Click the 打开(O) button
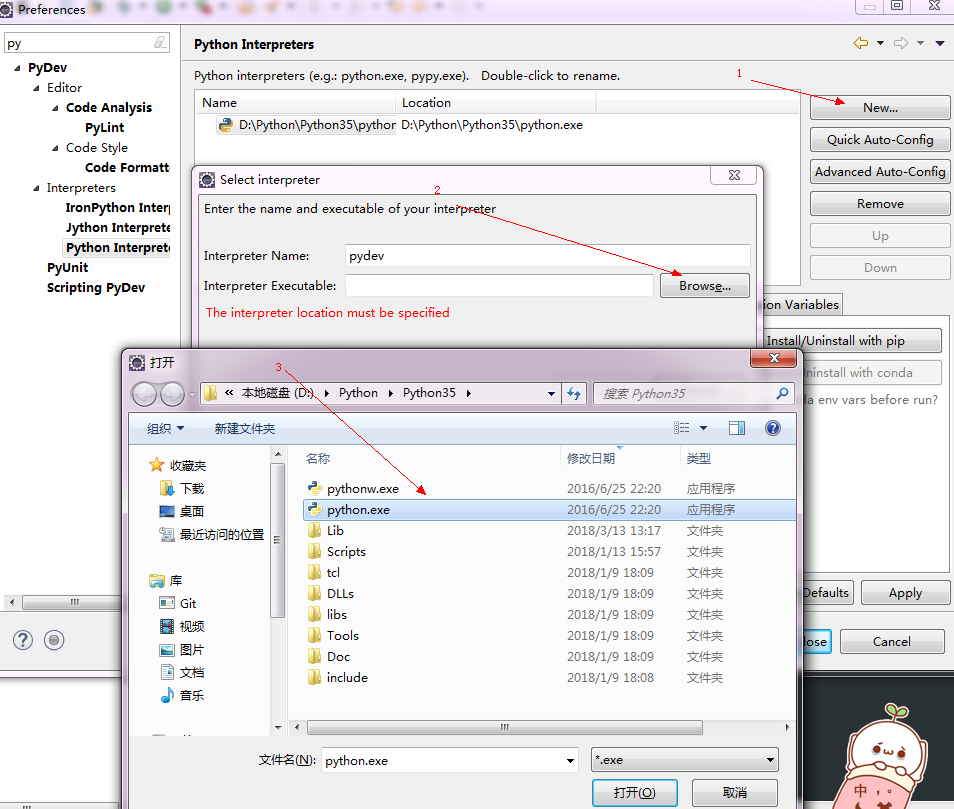The height and width of the screenshot is (809, 954). [635, 792]
